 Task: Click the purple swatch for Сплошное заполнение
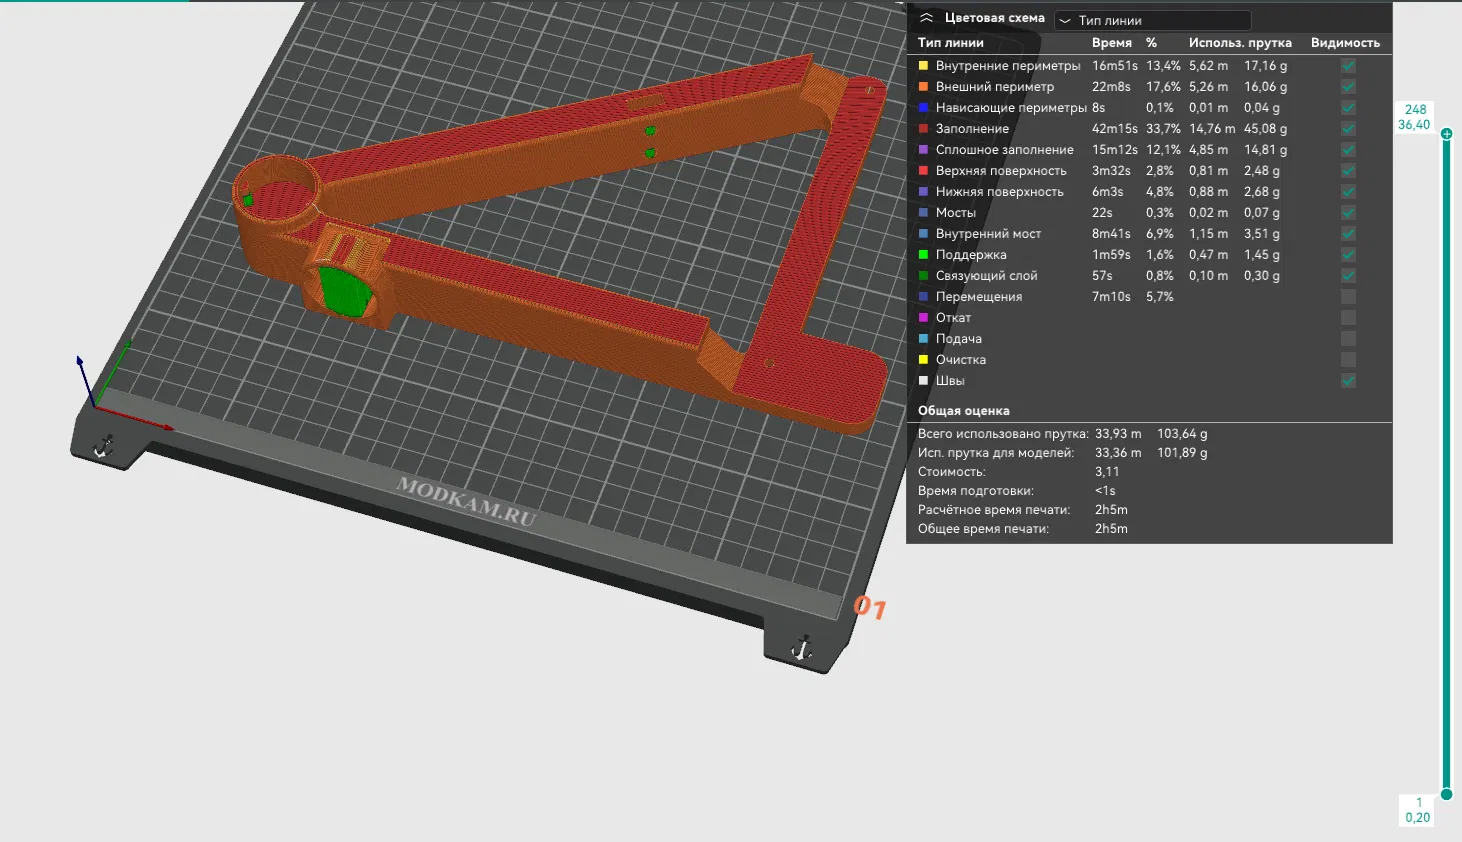coord(924,150)
